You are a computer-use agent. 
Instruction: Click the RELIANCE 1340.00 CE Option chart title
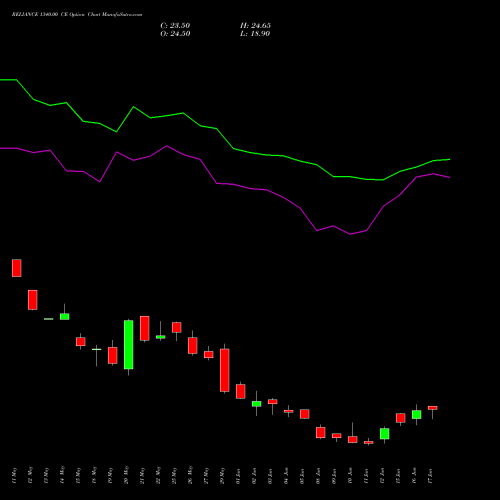pyautogui.click(x=77, y=15)
